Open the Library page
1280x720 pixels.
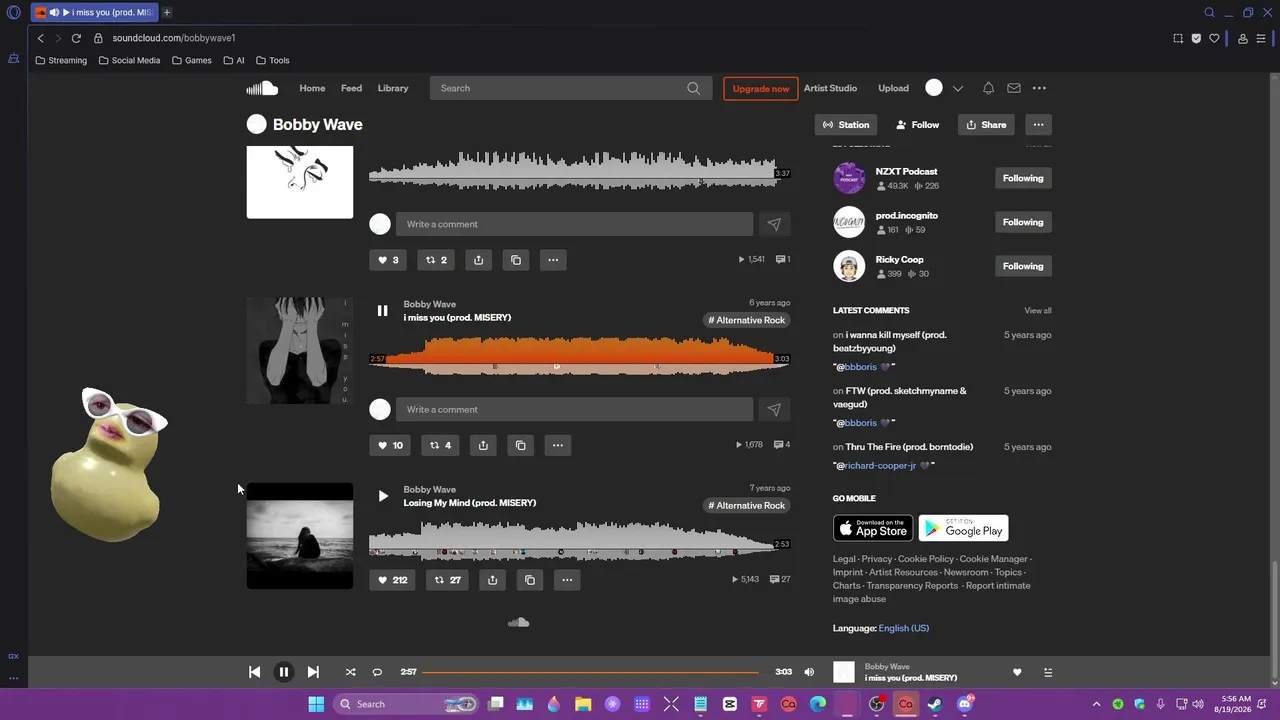(393, 88)
